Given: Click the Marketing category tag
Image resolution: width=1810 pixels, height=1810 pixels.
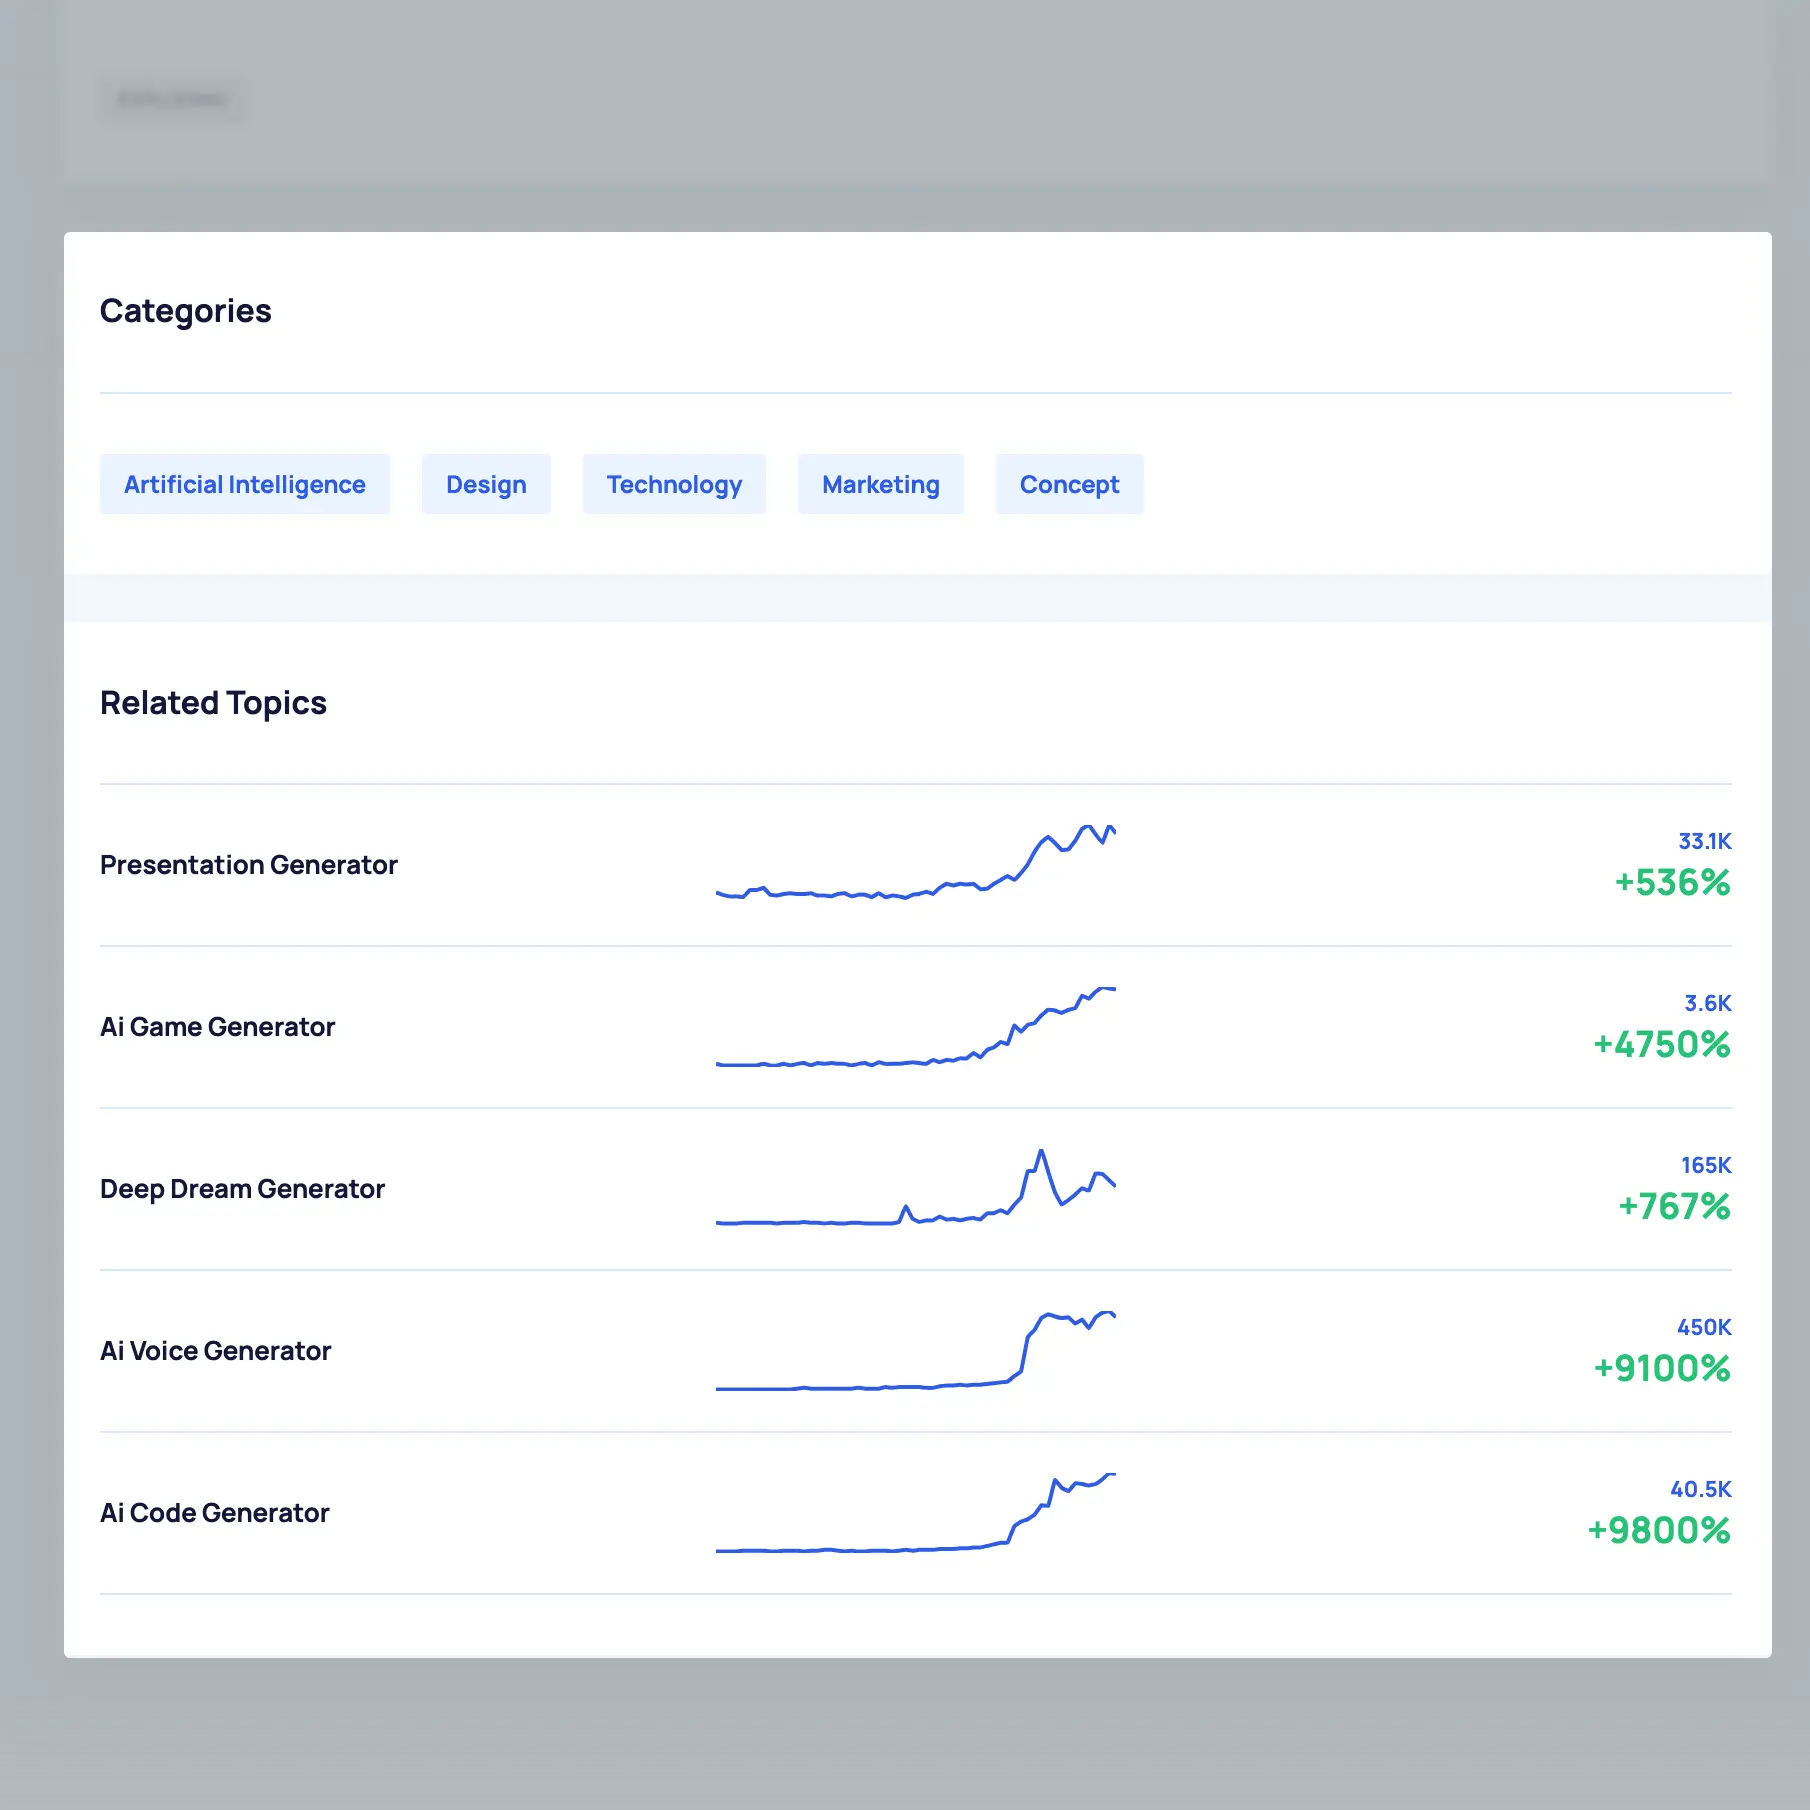Looking at the screenshot, I should [880, 485].
